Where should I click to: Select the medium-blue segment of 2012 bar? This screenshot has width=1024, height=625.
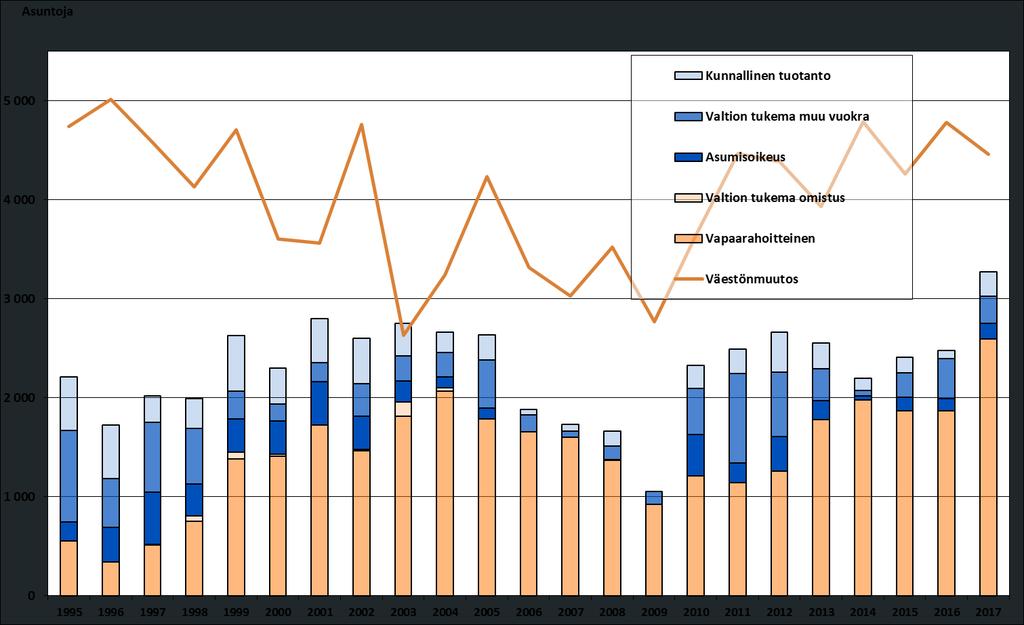[779, 404]
